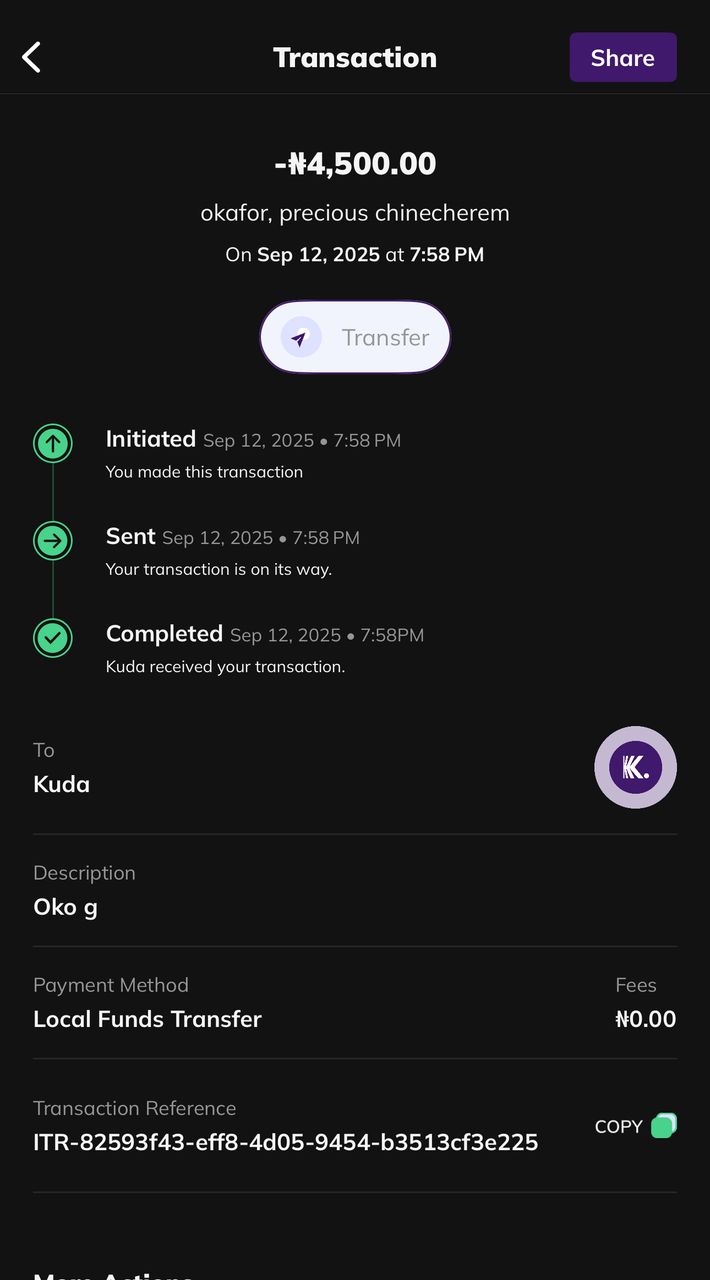
Task: Tap the Initiated timeline step label
Action: tap(151, 439)
